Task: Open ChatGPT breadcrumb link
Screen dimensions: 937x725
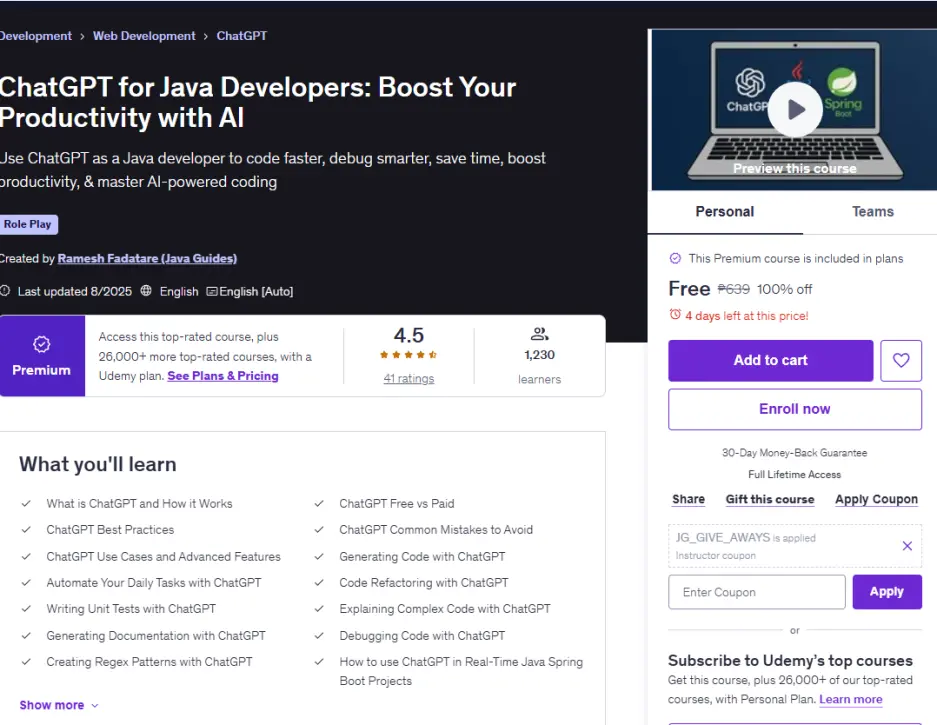Action: (x=241, y=36)
